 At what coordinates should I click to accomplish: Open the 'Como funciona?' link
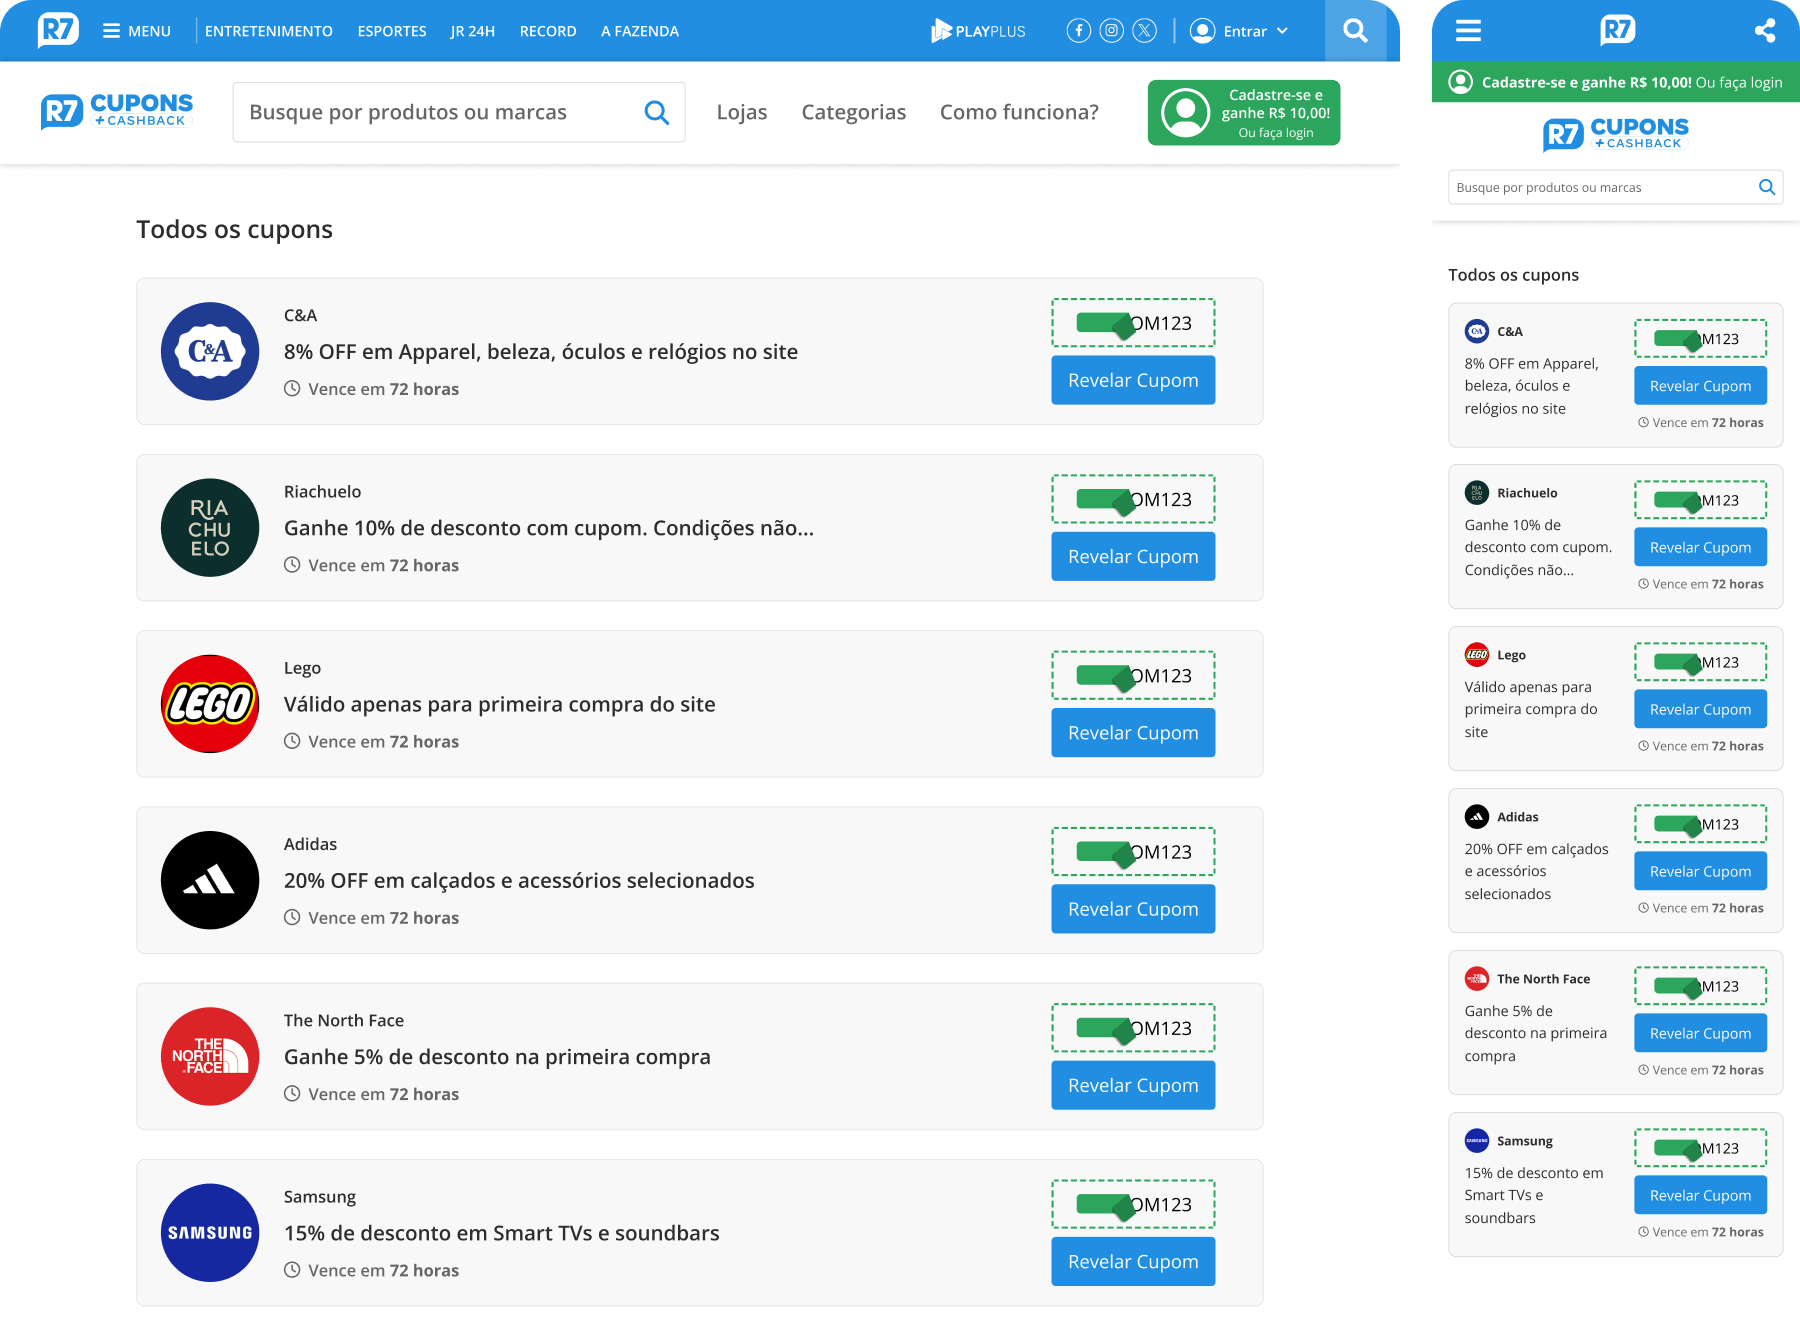[1019, 112]
